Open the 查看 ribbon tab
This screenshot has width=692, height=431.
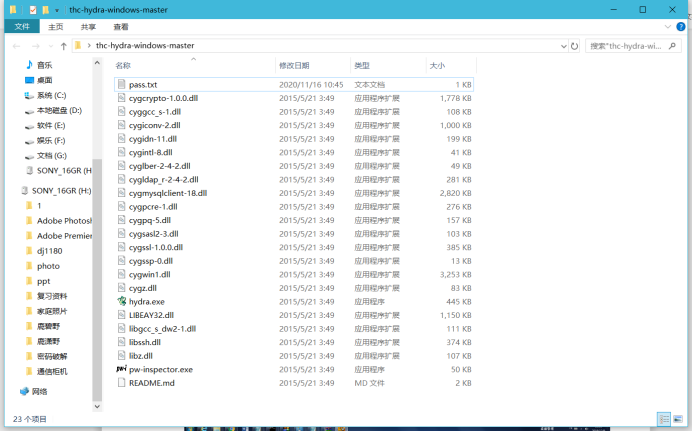pos(121,27)
